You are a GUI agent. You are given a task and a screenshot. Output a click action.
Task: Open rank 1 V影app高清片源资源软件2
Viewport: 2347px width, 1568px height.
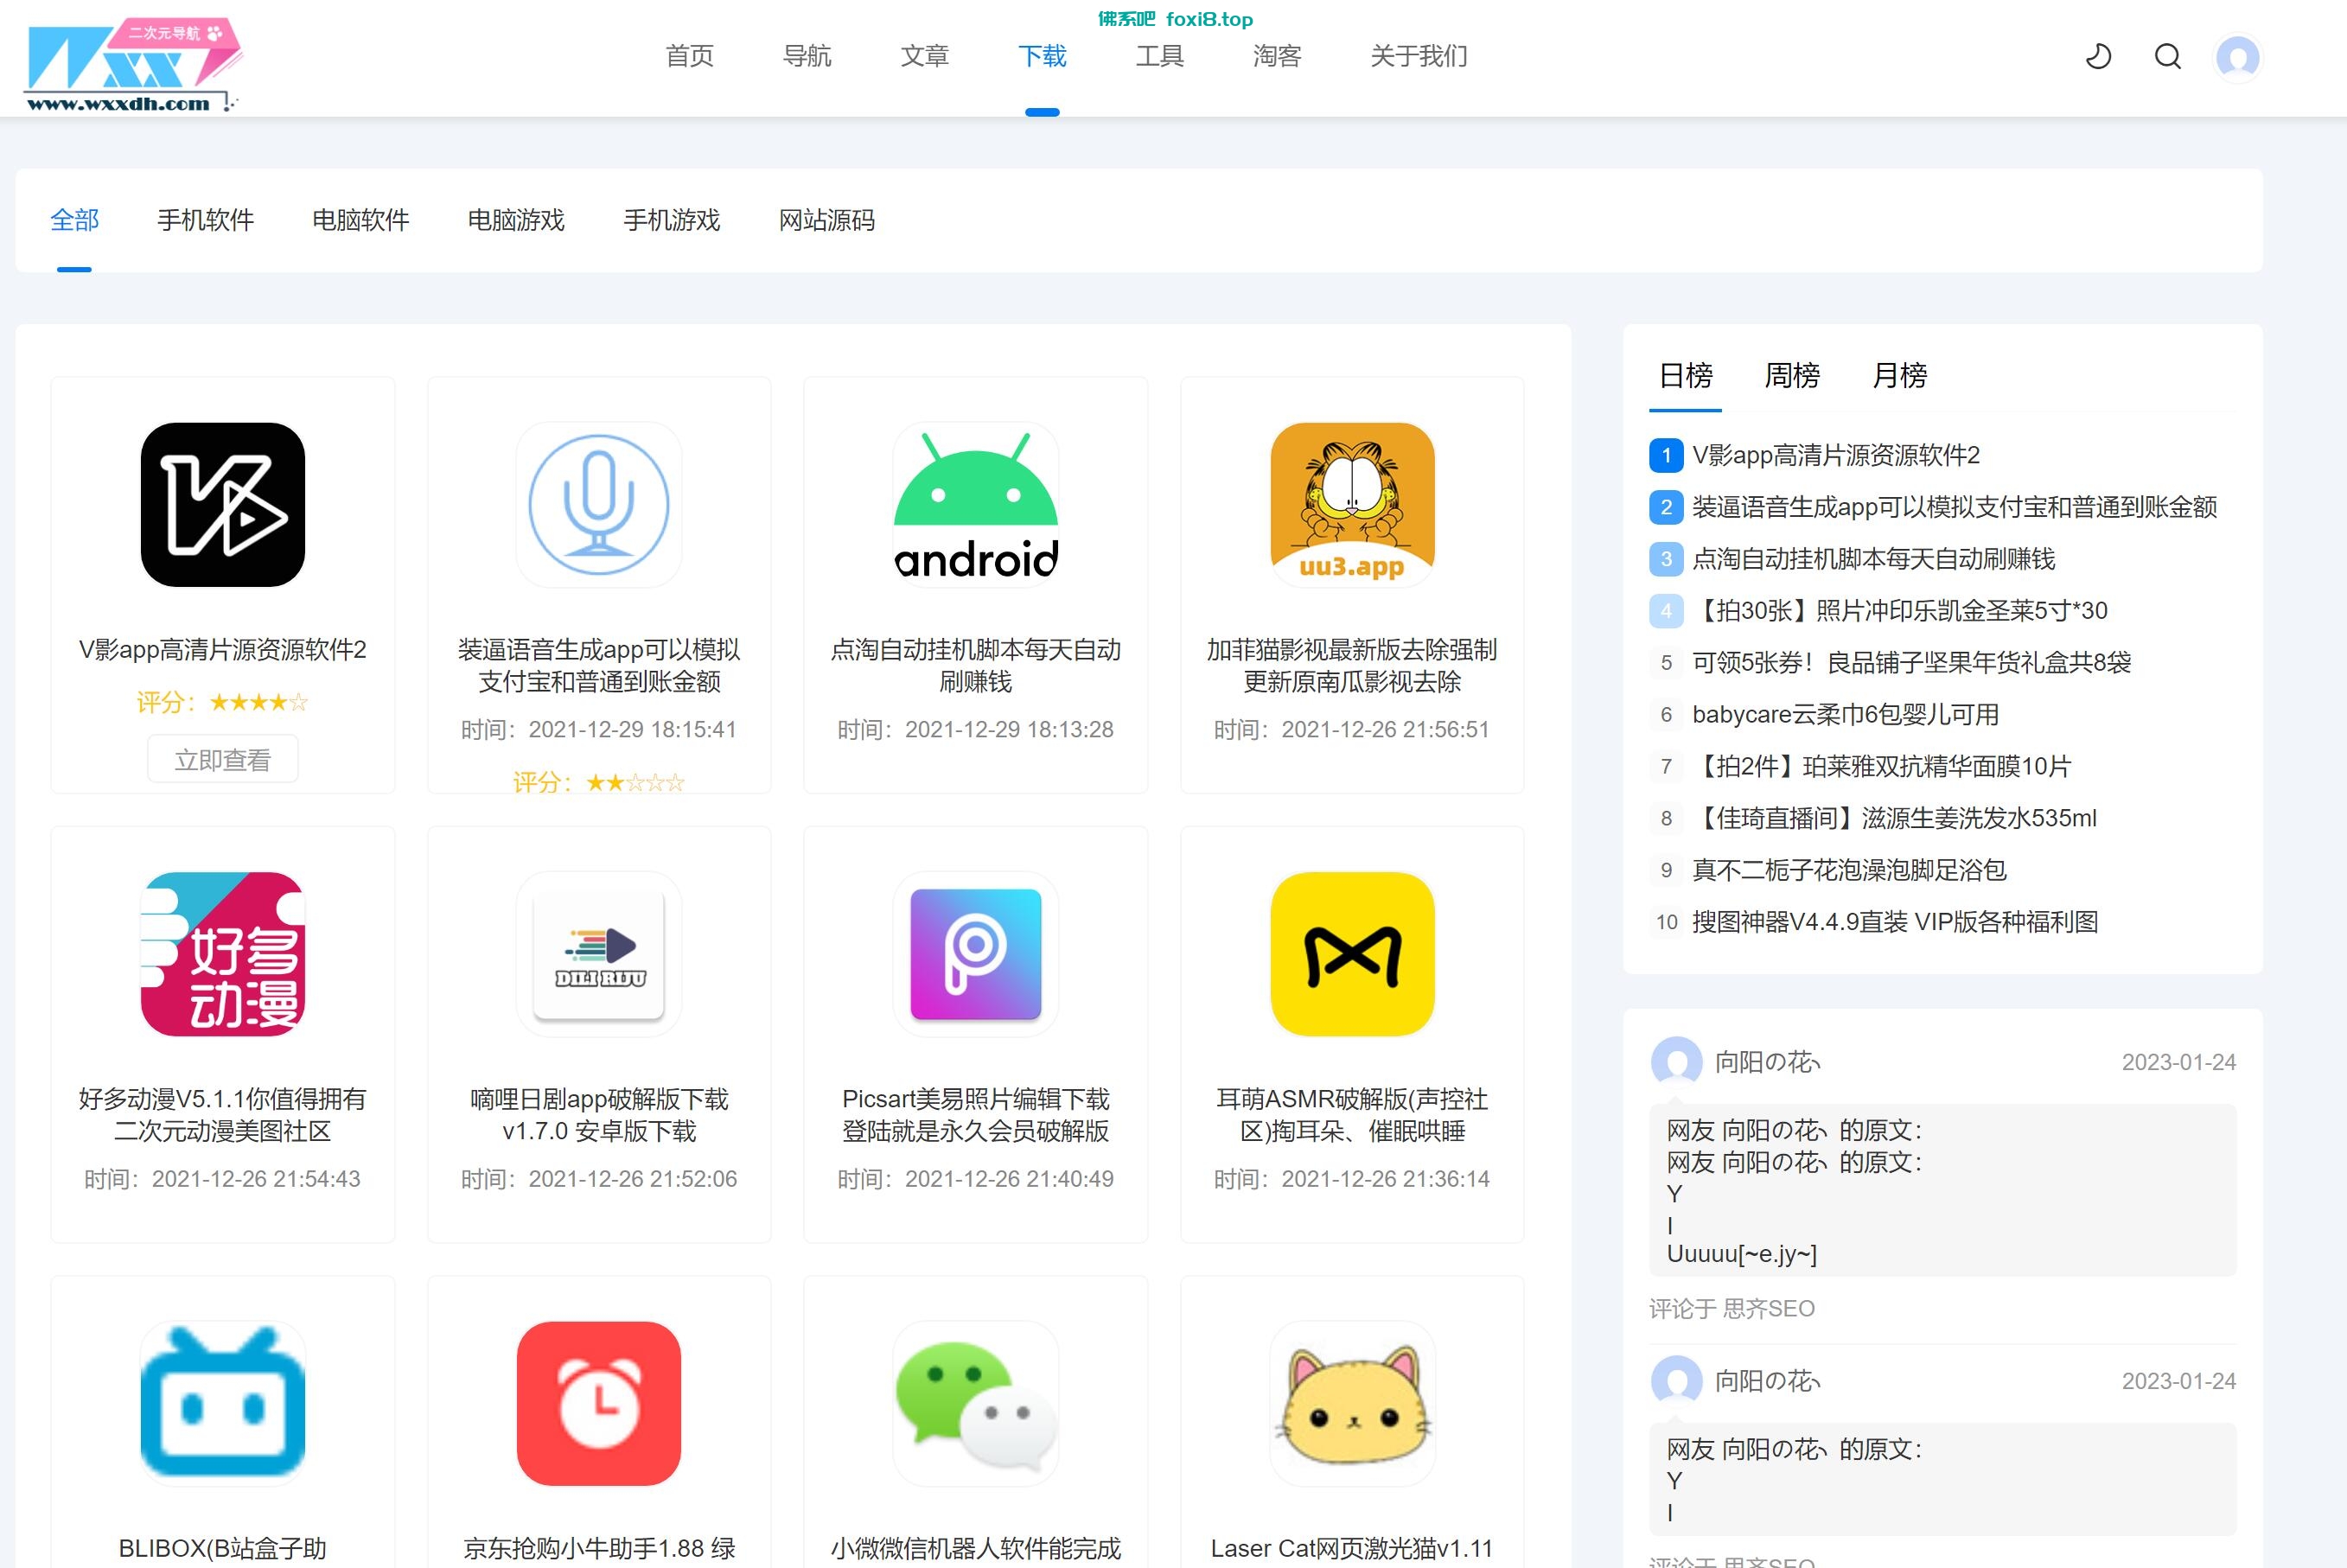pyautogui.click(x=1836, y=456)
